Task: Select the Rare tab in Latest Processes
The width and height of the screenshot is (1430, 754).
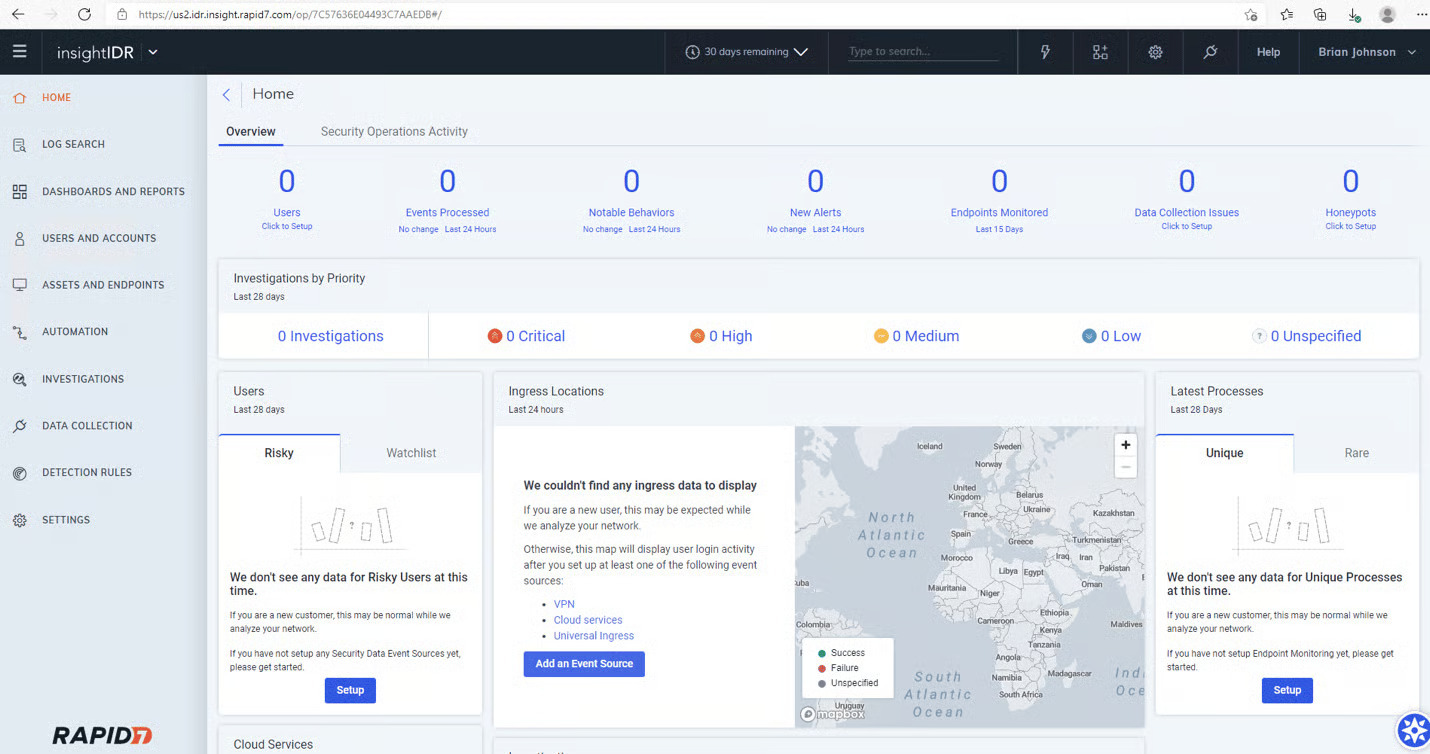Action: pyautogui.click(x=1356, y=453)
